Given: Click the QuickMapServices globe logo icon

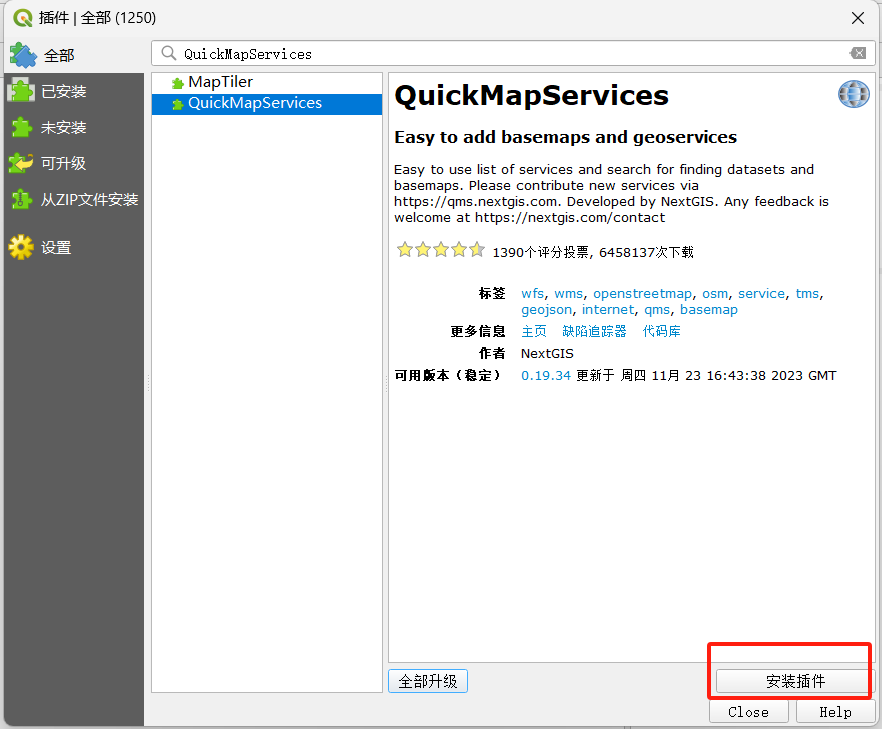Looking at the screenshot, I should click(x=853, y=93).
